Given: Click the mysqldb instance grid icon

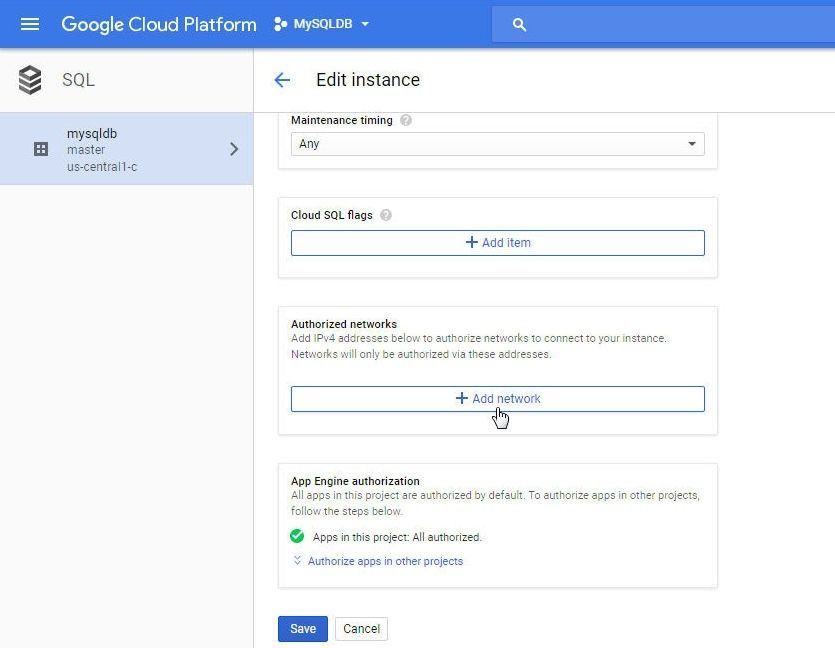Looking at the screenshot, I should tap(41, 149).
